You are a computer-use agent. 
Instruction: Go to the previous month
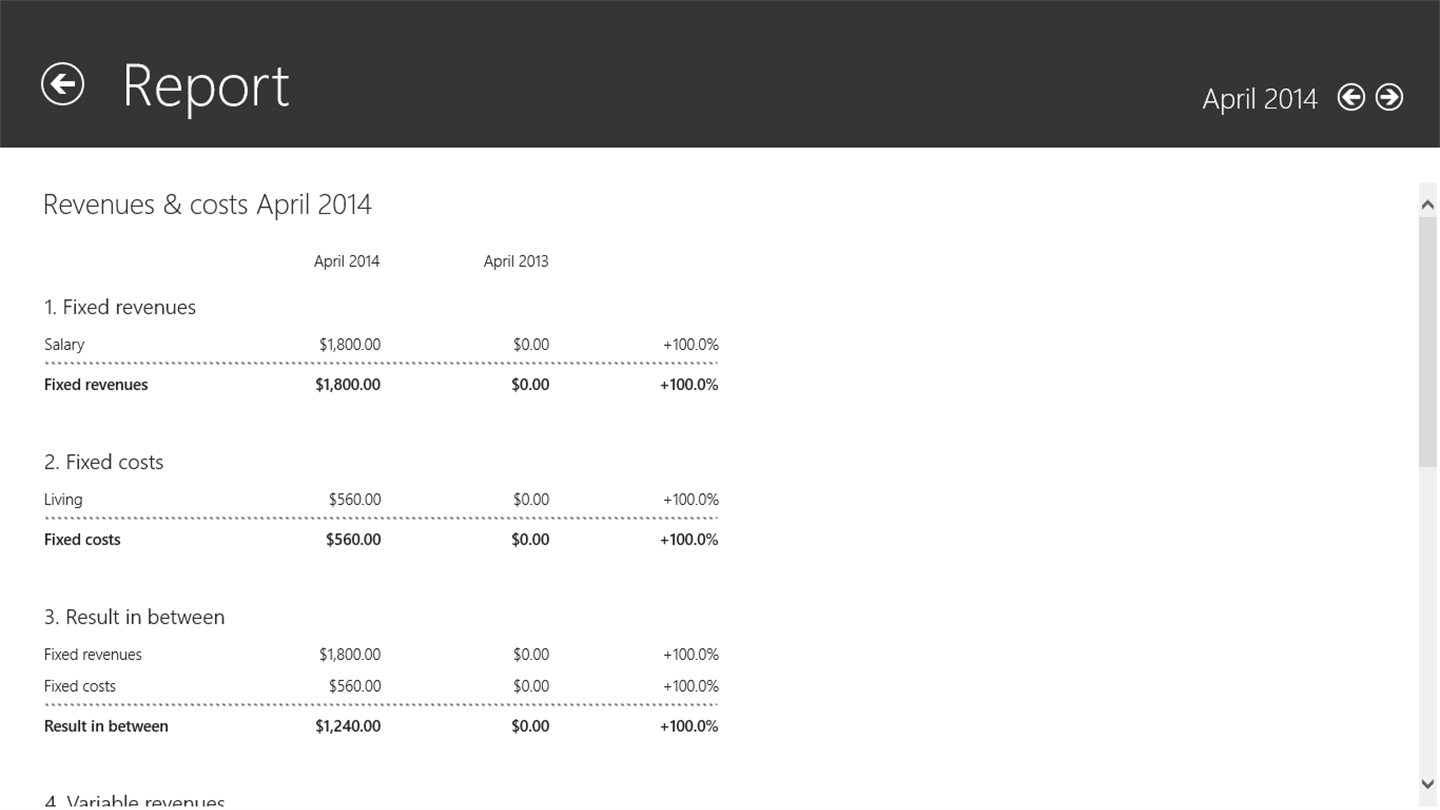point(1351,97)
